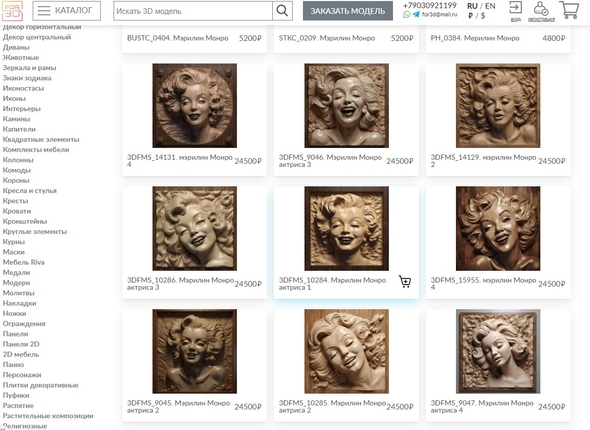
Task: Open thumbnail of 3DFMS_9046 Мэрилин Монро актриса 3
Action: coord(347,105)
